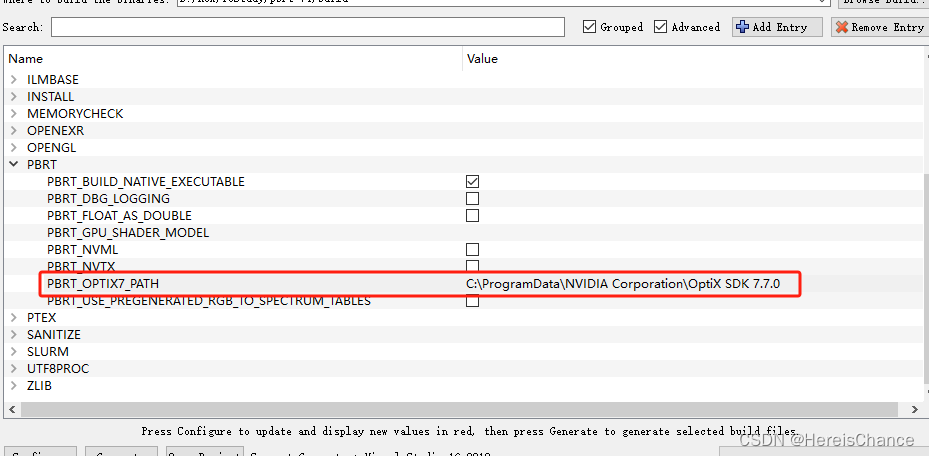
Task: Expand the MEMORYCHECK group
Action: [x=14, y=114]
